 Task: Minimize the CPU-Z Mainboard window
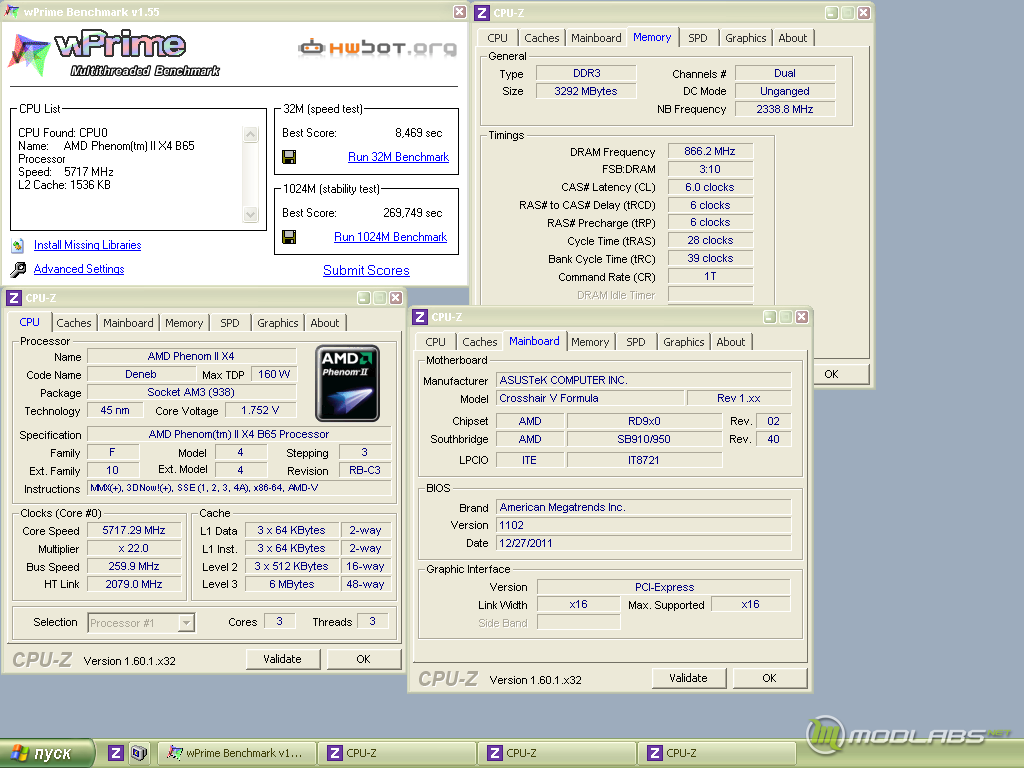(x=770, y=317)
